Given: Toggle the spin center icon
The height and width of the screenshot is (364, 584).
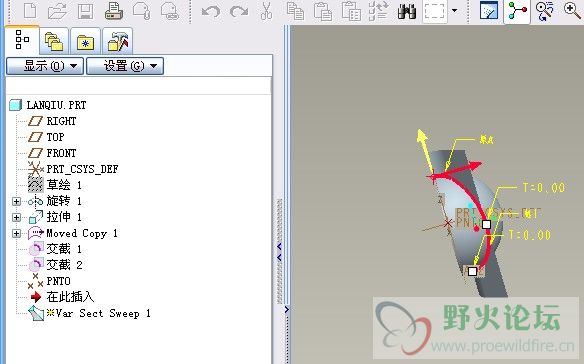Looking at the screenshot, I should 517,11.
